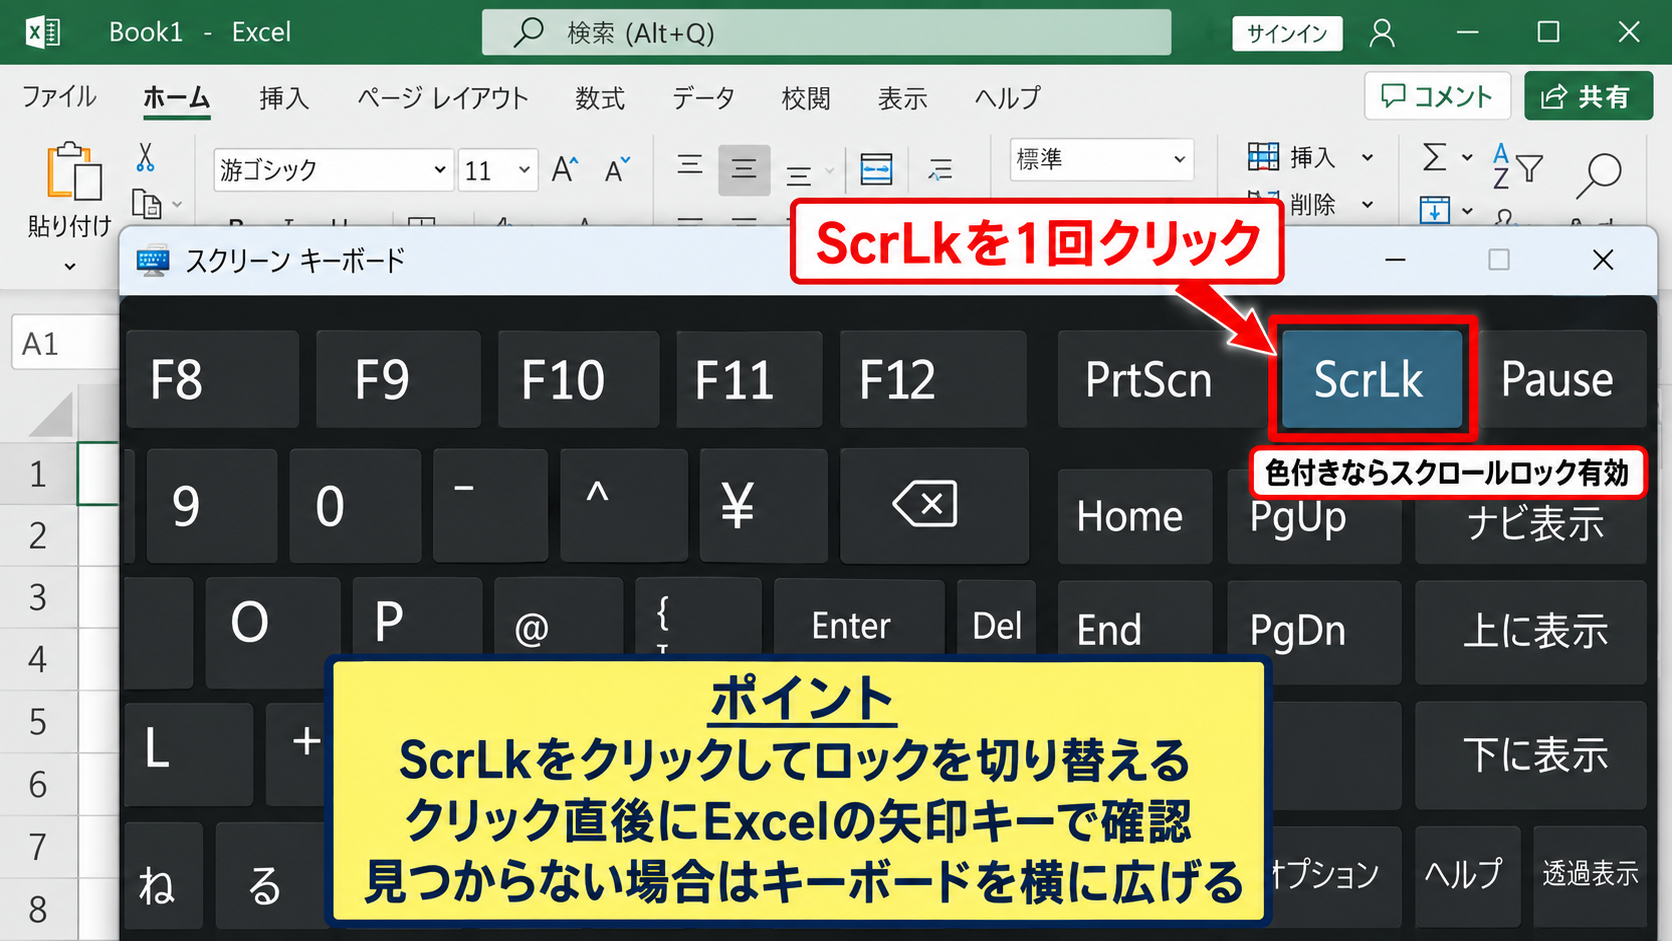The image size is (1672, 941).
Task: Open the 表示 ribbon tab
Action: pos(902,97)
